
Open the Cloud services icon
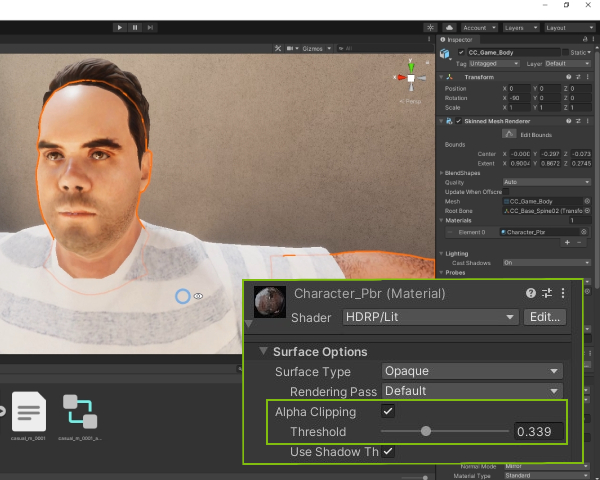(449, 28)
